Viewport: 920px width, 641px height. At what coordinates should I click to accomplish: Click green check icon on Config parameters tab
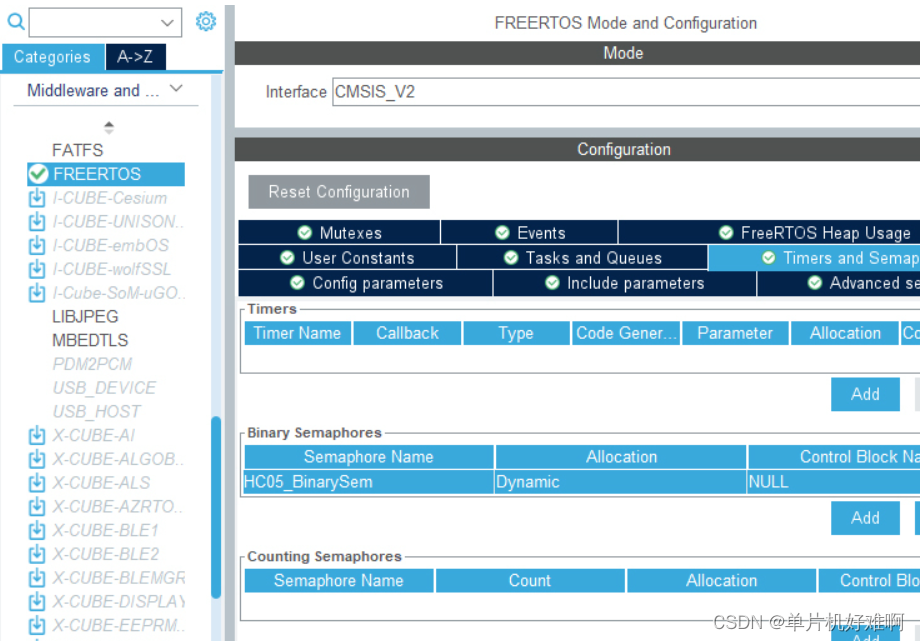click(297, 283)
